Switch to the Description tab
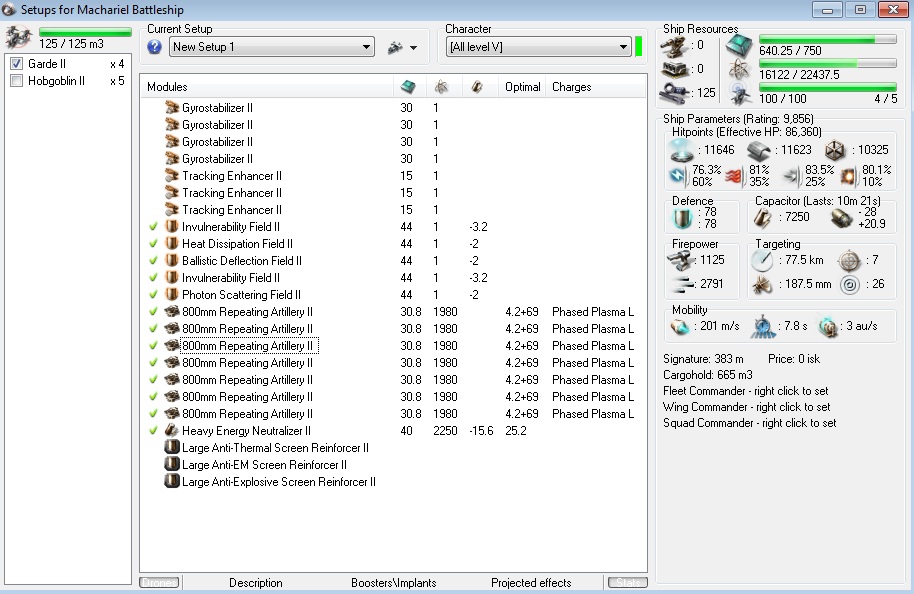This screenshot has width=914, height=594. click(255, 583)
